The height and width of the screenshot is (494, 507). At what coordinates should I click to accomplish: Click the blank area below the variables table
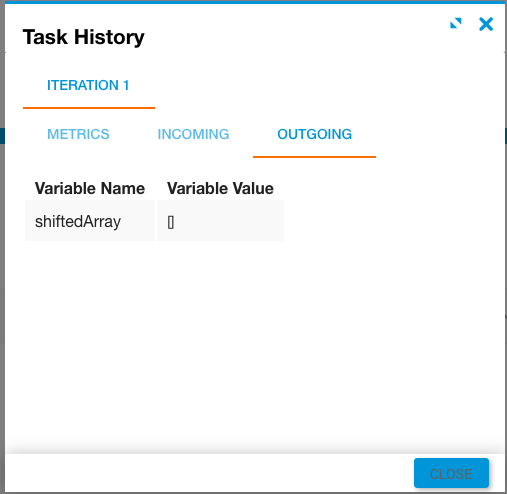(255, 343)
